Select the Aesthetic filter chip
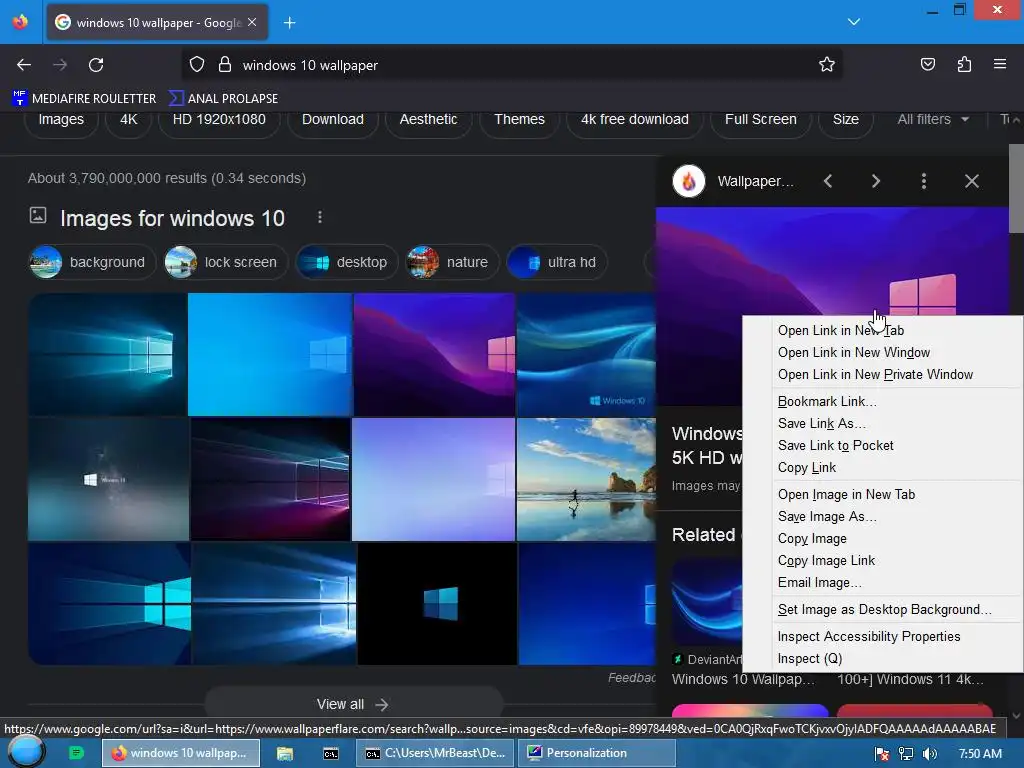The width and height of the screenshot is (1024, 768). point(428,120)
